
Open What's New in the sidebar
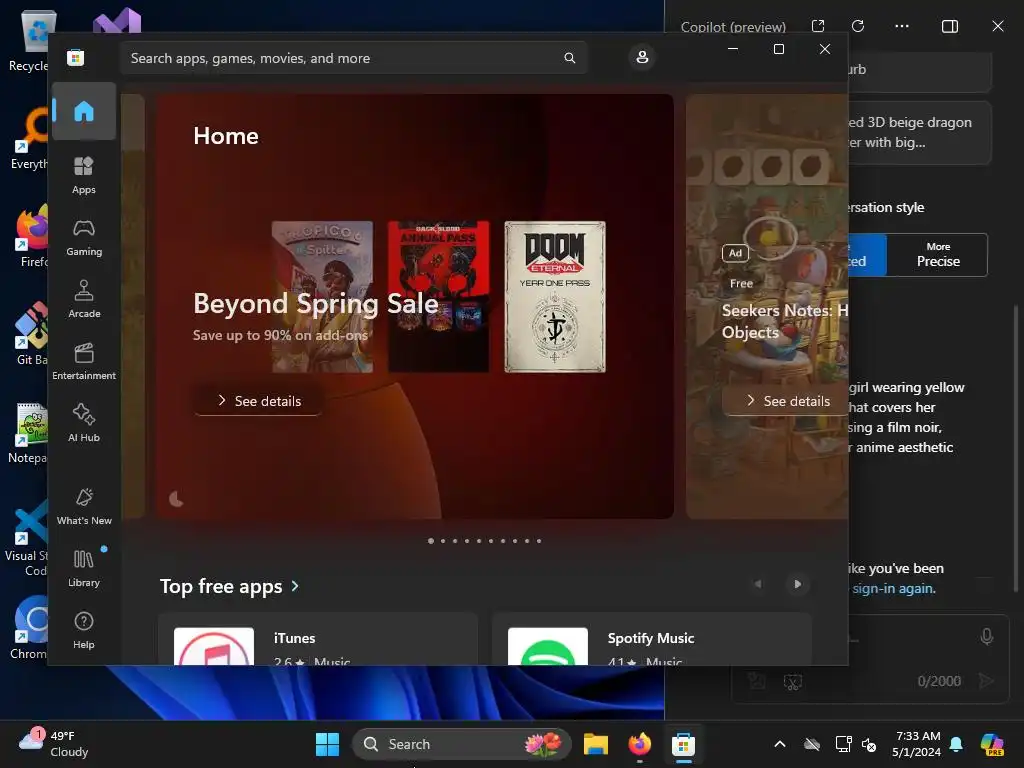(84, 506)
